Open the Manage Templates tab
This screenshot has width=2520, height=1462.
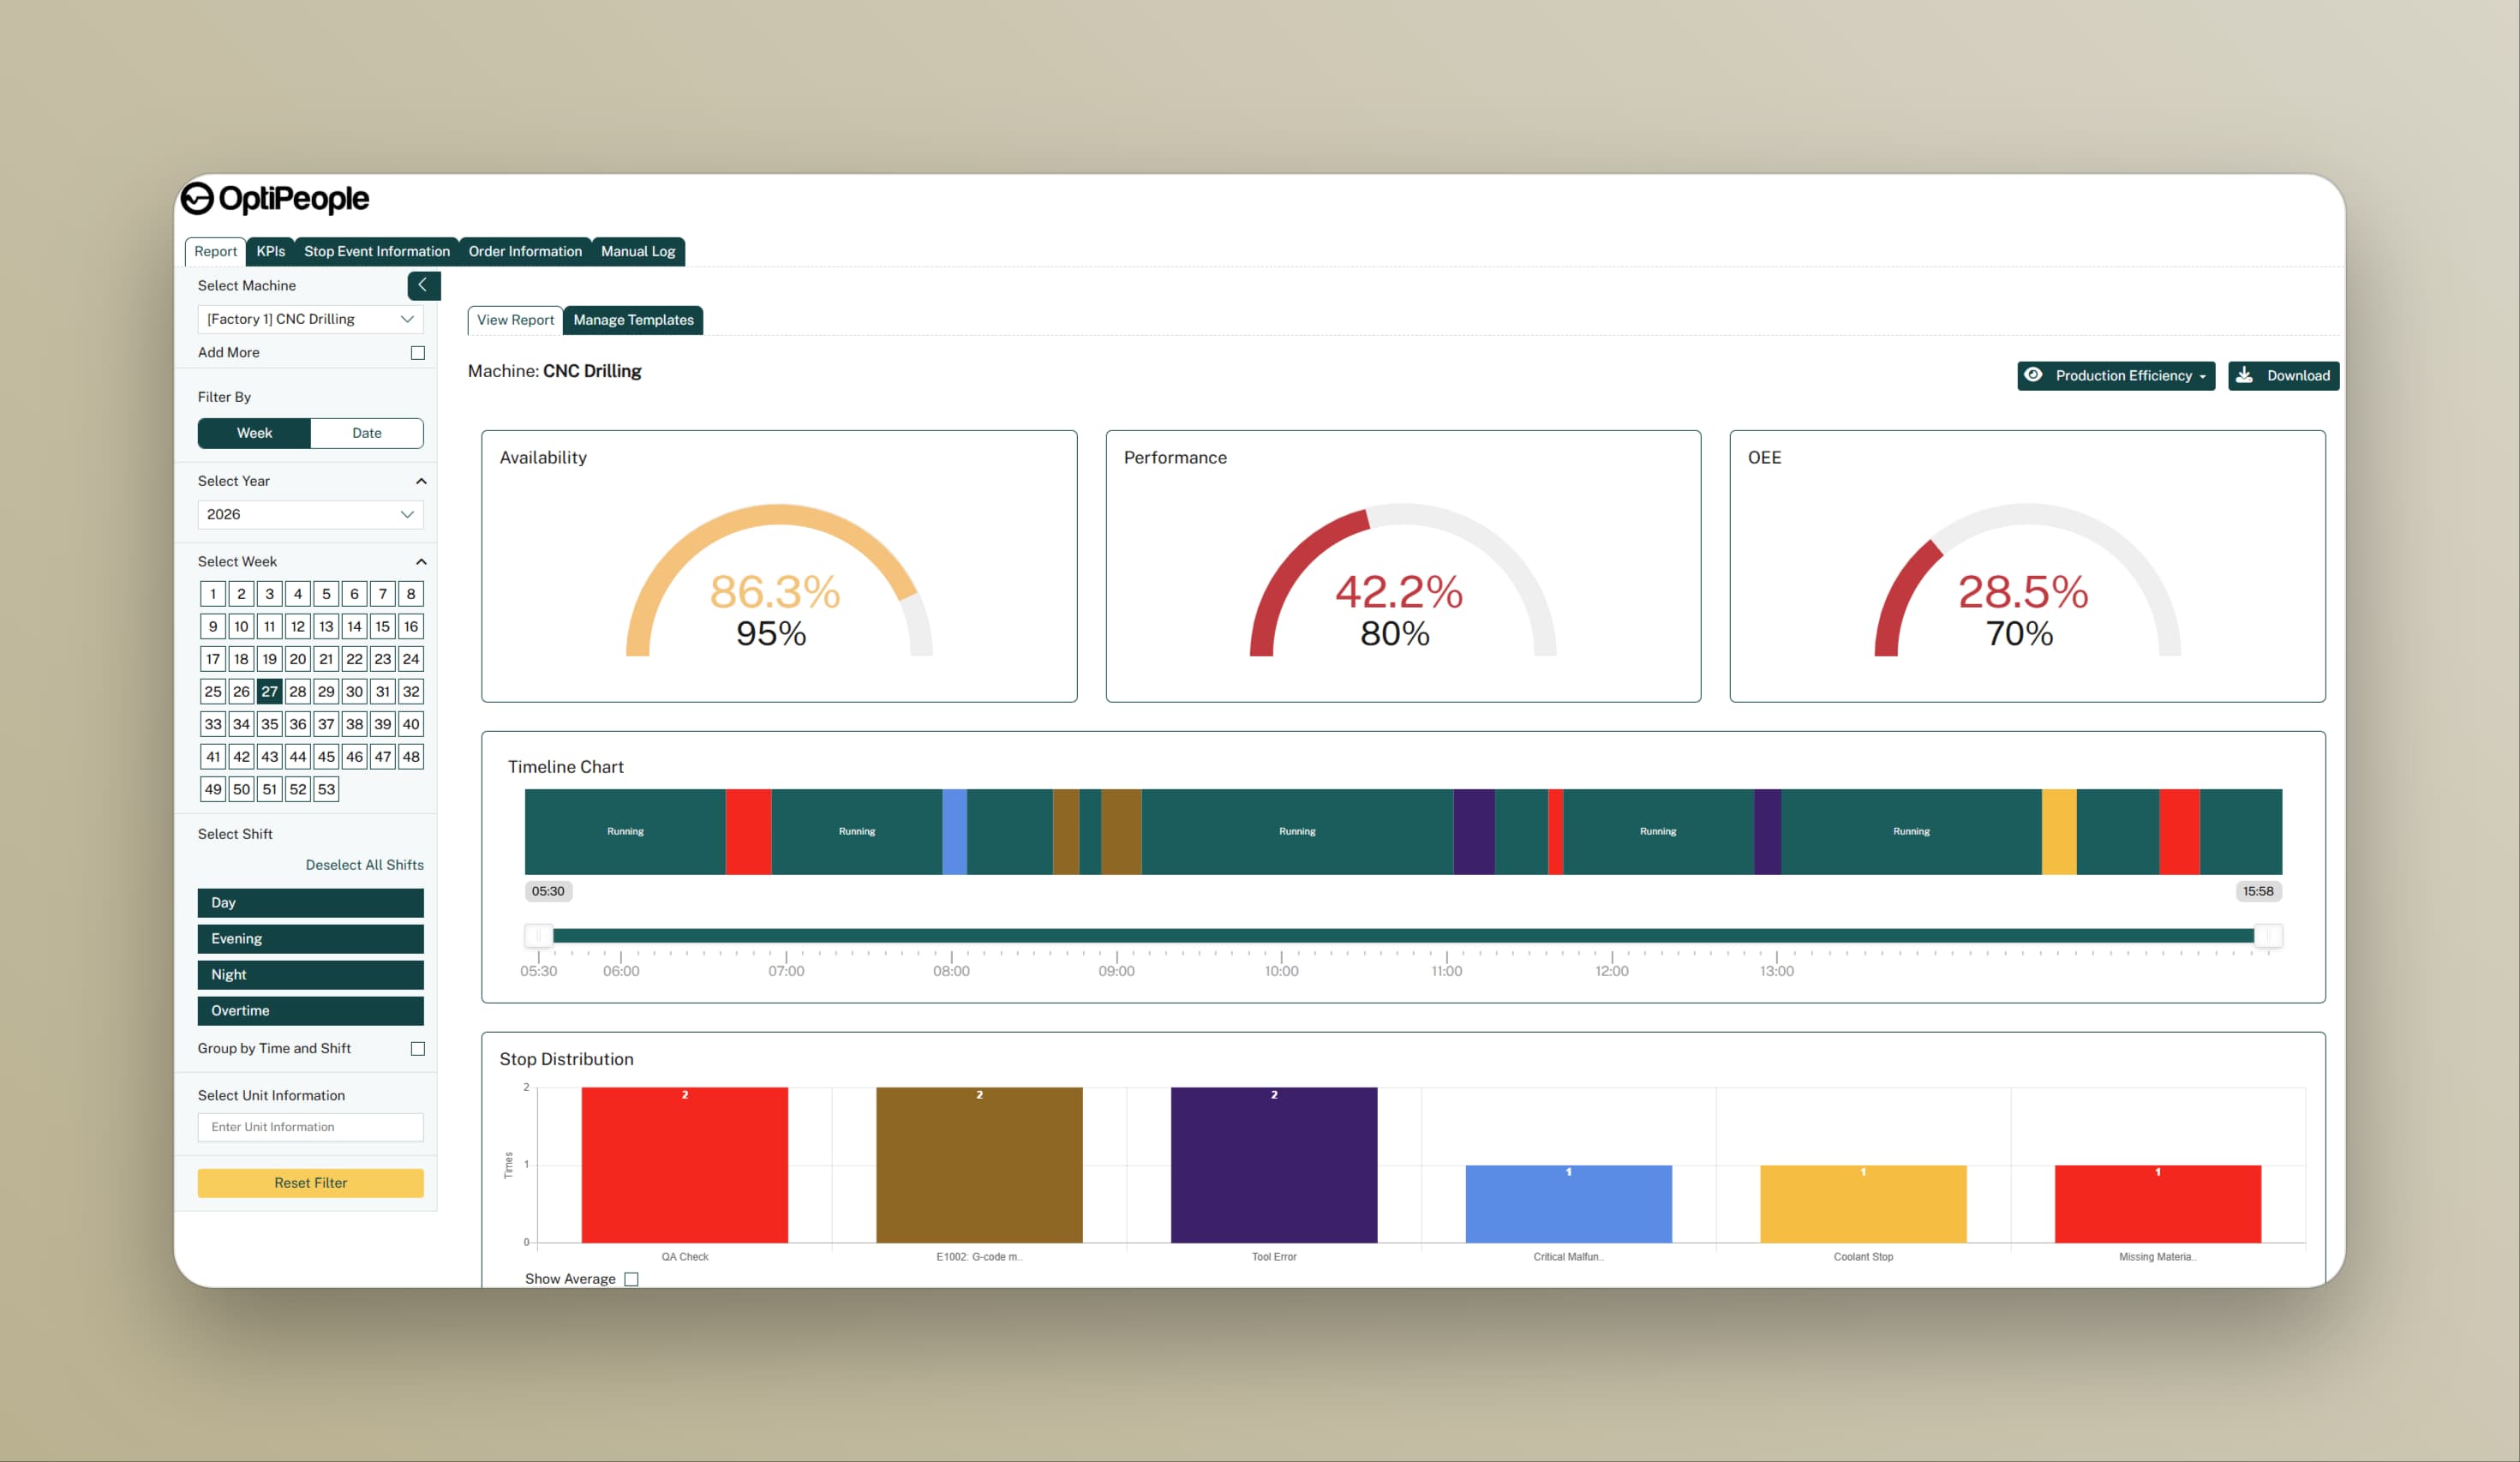(x=633, y=320)
